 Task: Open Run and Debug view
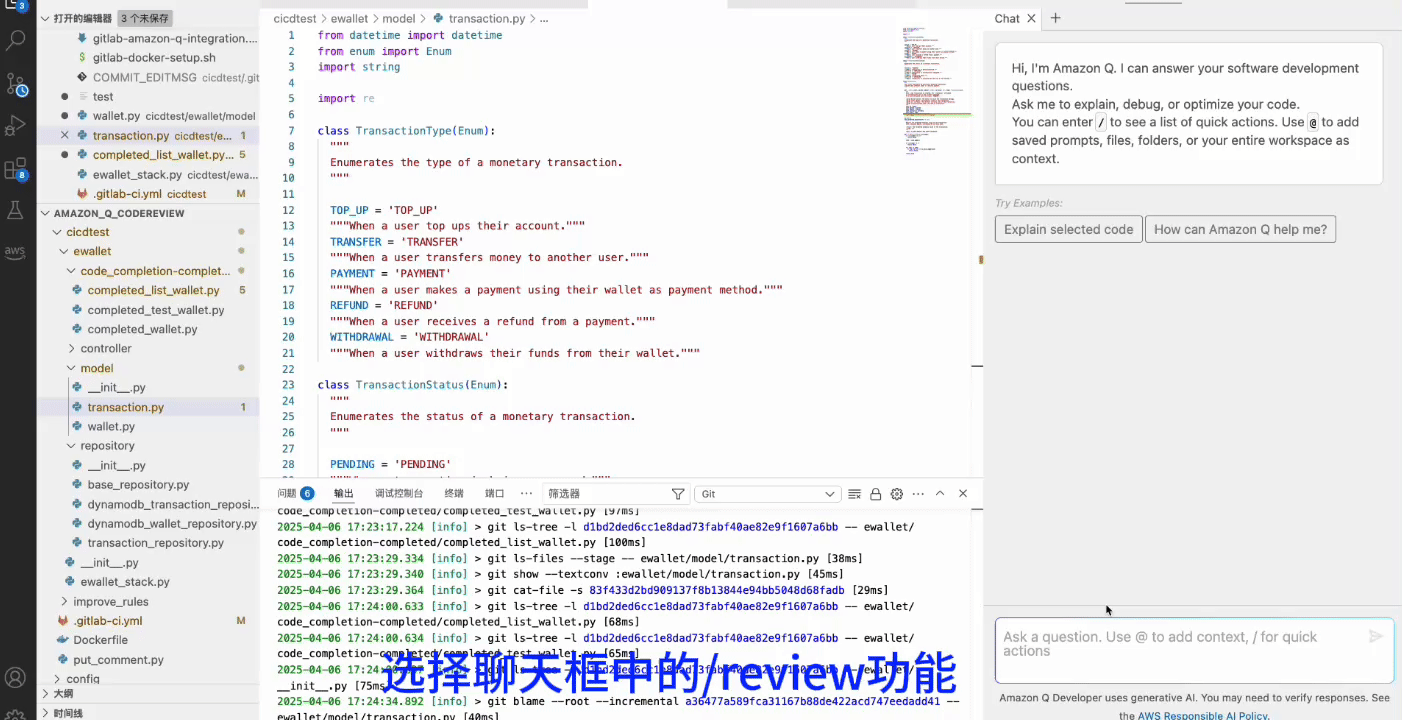[16, 126]
